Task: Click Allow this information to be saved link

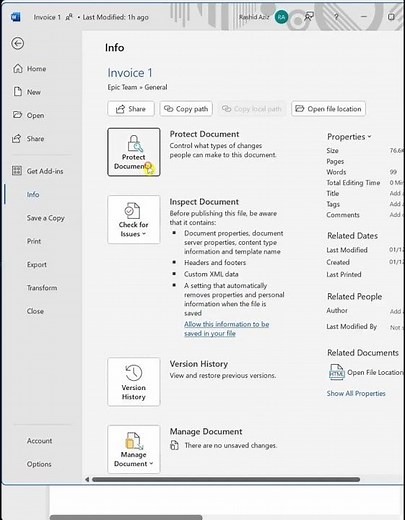Action: click(x=227, y=329)
